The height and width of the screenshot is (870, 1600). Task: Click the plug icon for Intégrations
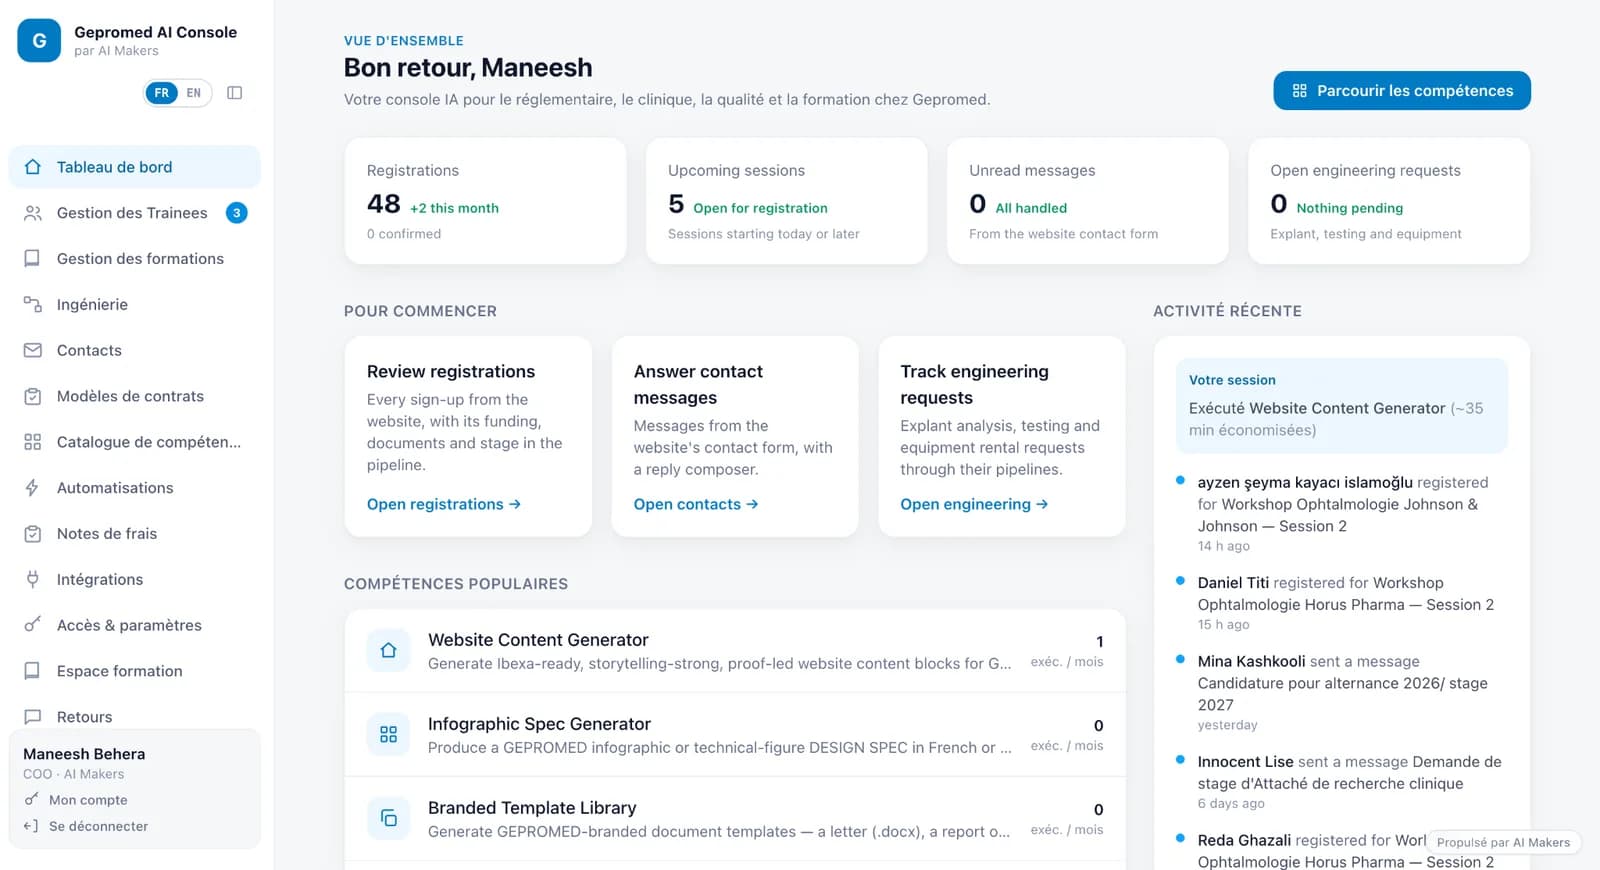[33, 580]
